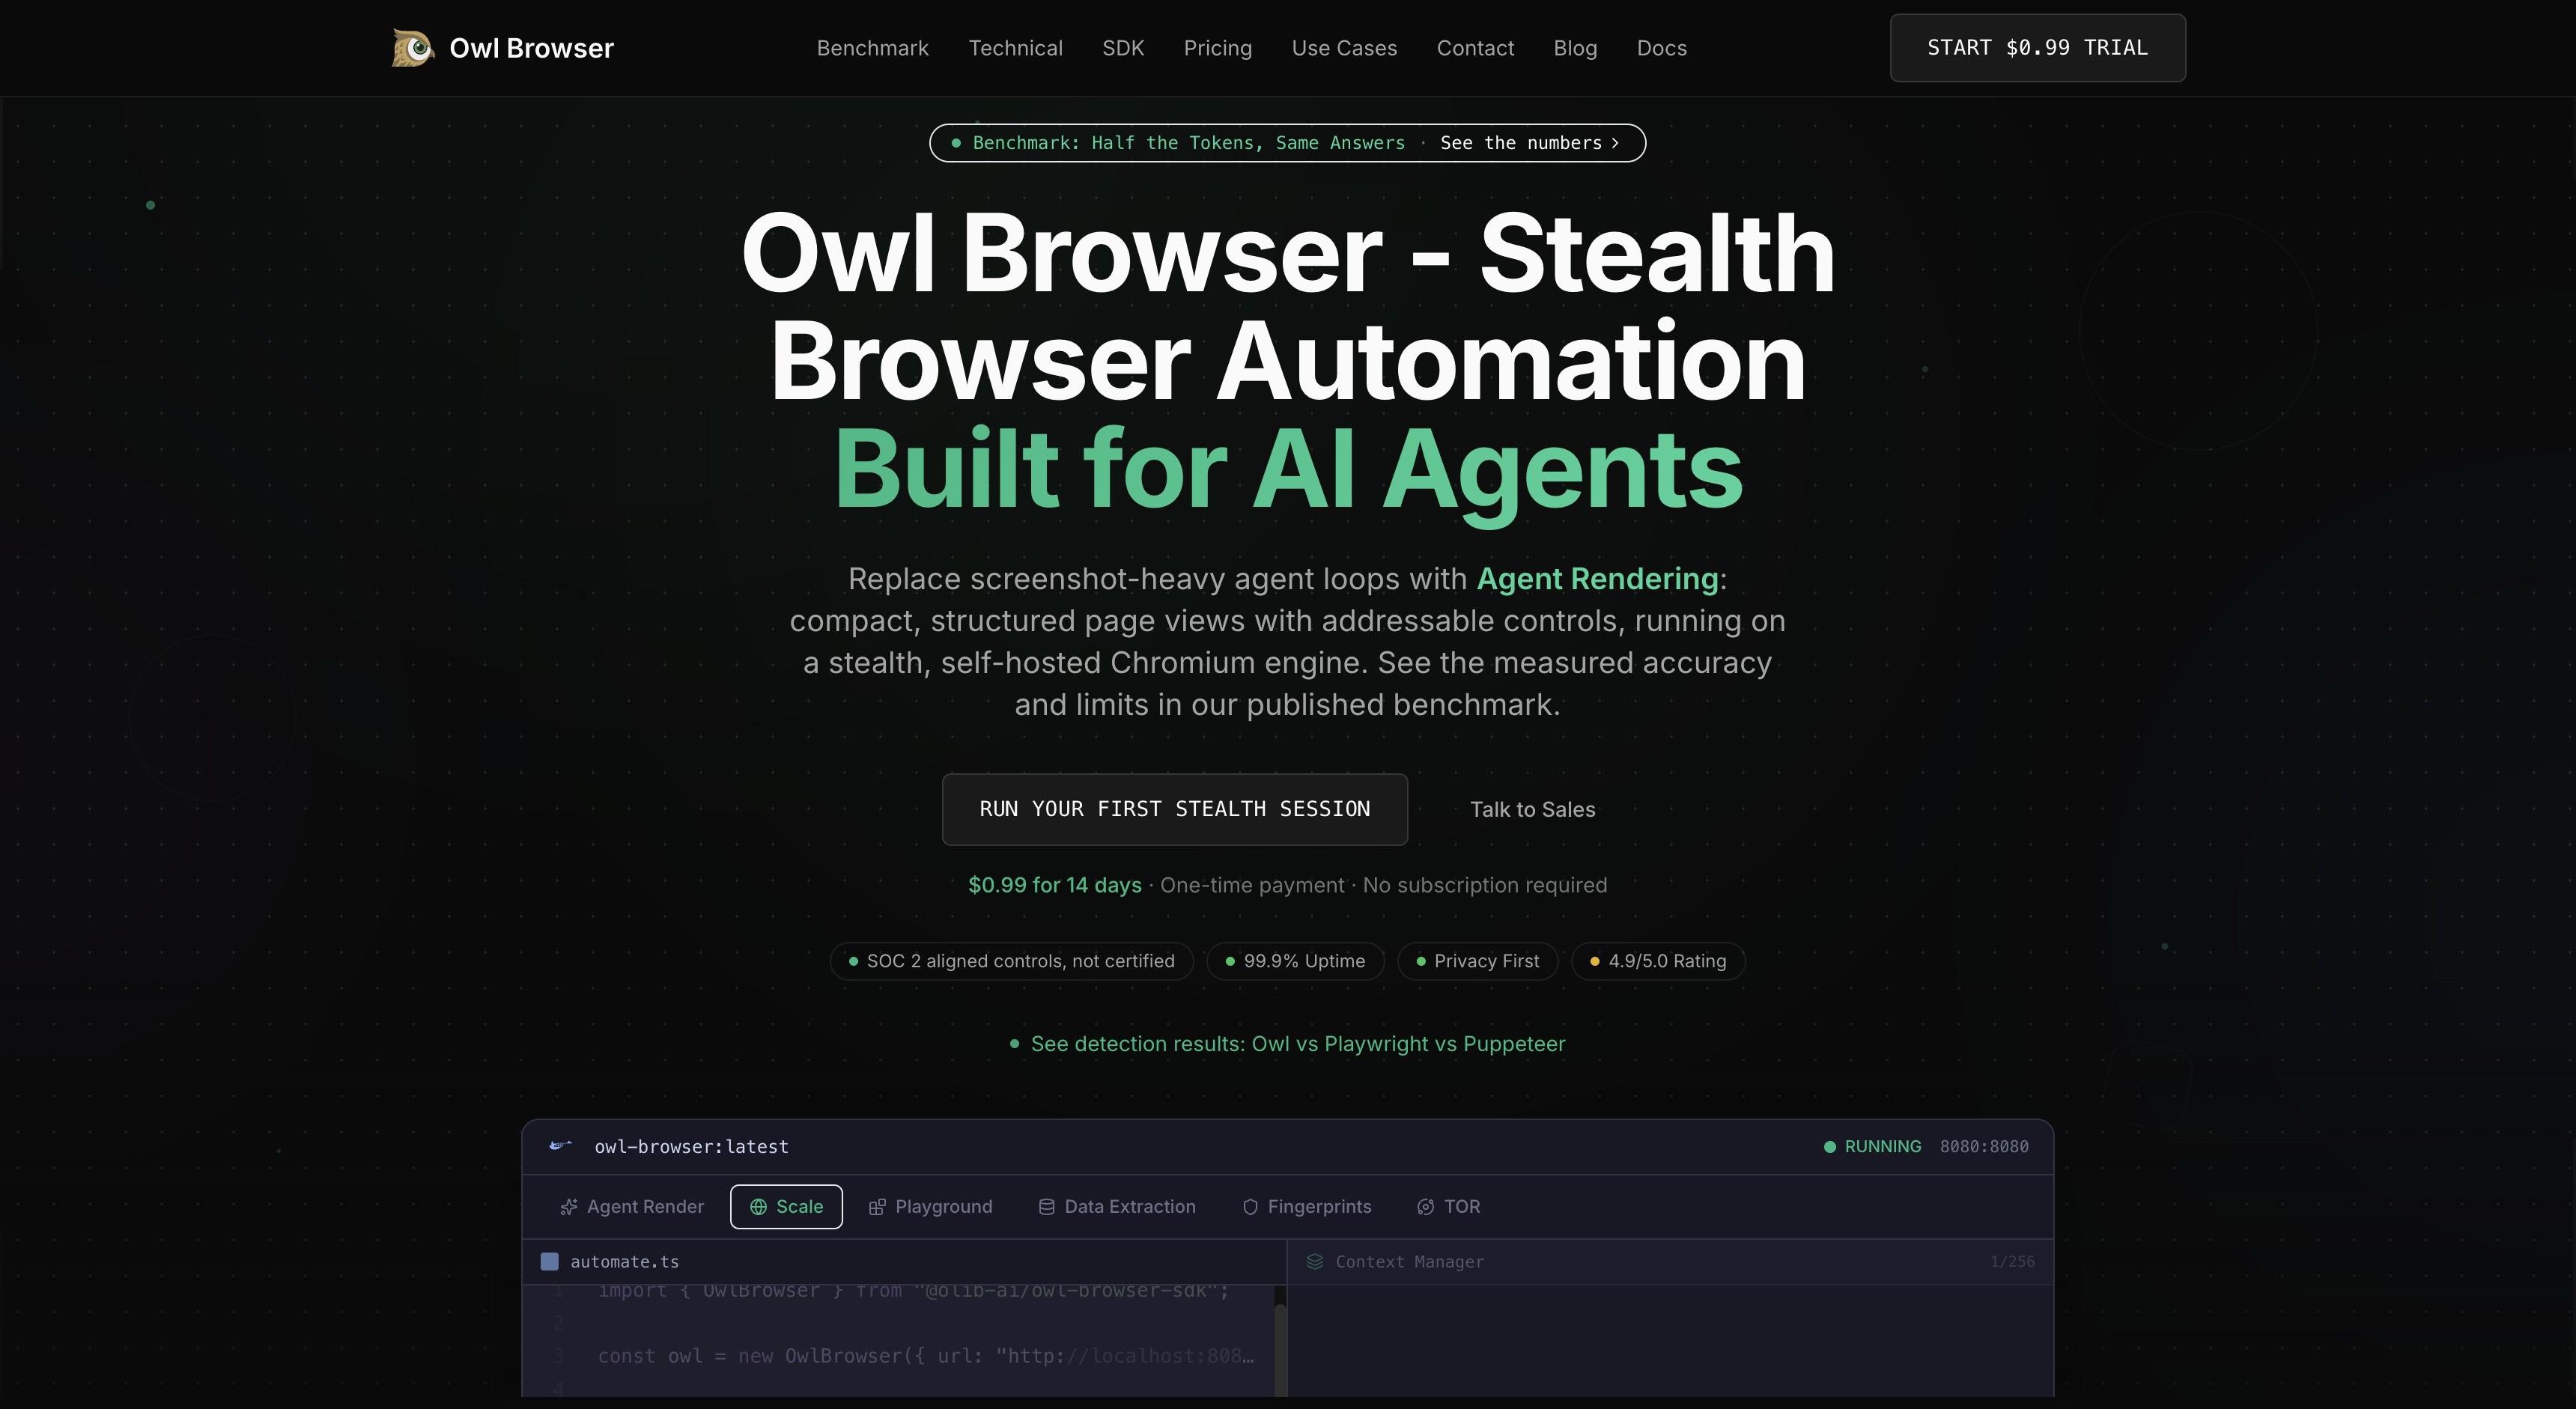The image size is (2576, 1409).
Task: Switch to the Playground tab
Action: [930, 1207]
